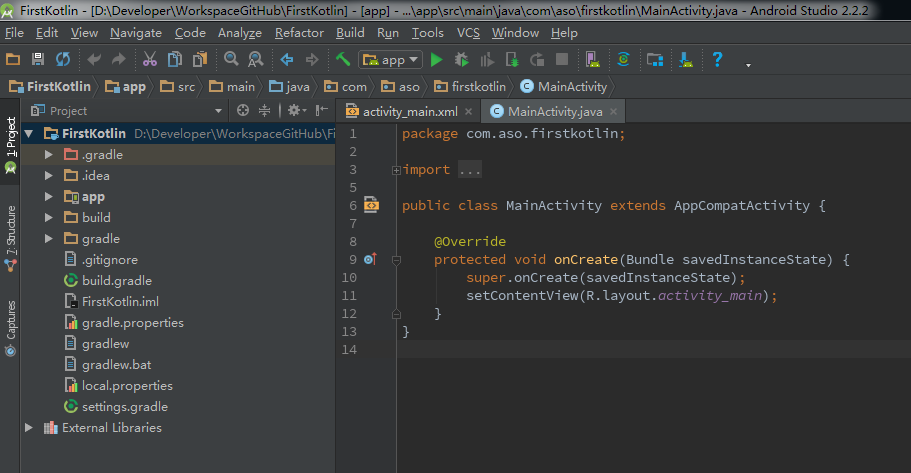This screenshot has width=911, height=473.
Task: Click the Synchronize icon
Action: [63, 59]
